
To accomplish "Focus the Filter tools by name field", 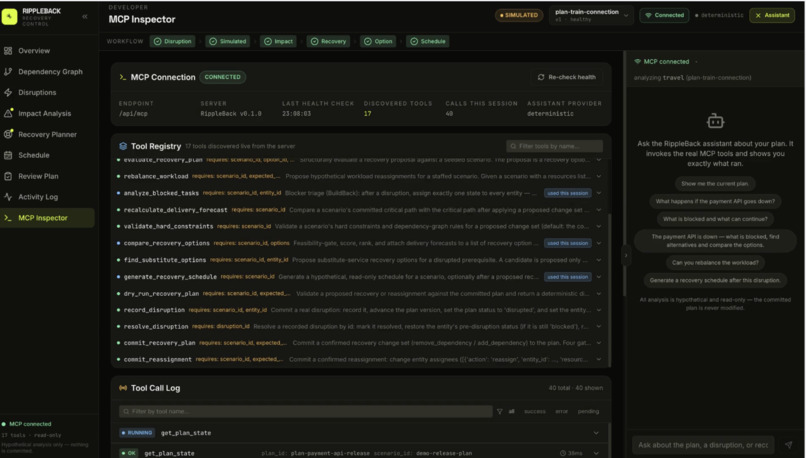I will 555,146.
